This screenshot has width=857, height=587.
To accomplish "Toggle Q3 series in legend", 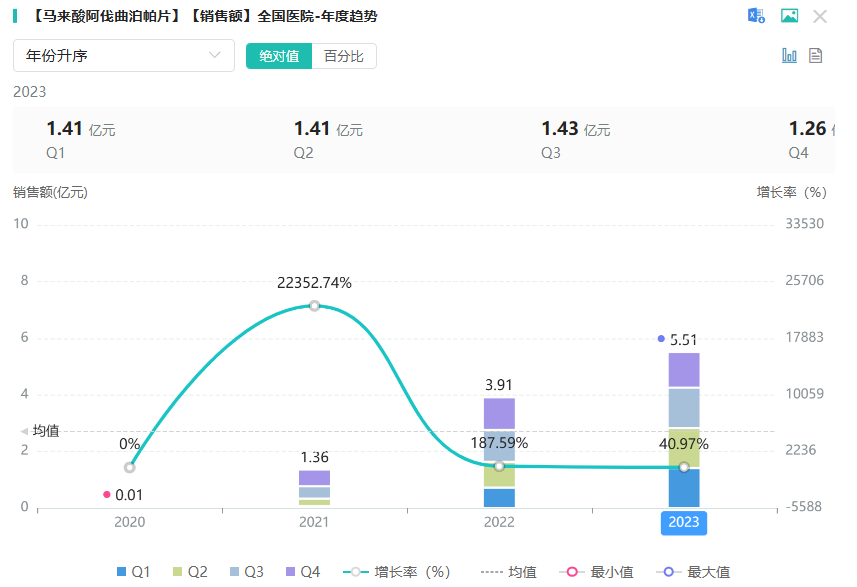I will tap(246, 572).
